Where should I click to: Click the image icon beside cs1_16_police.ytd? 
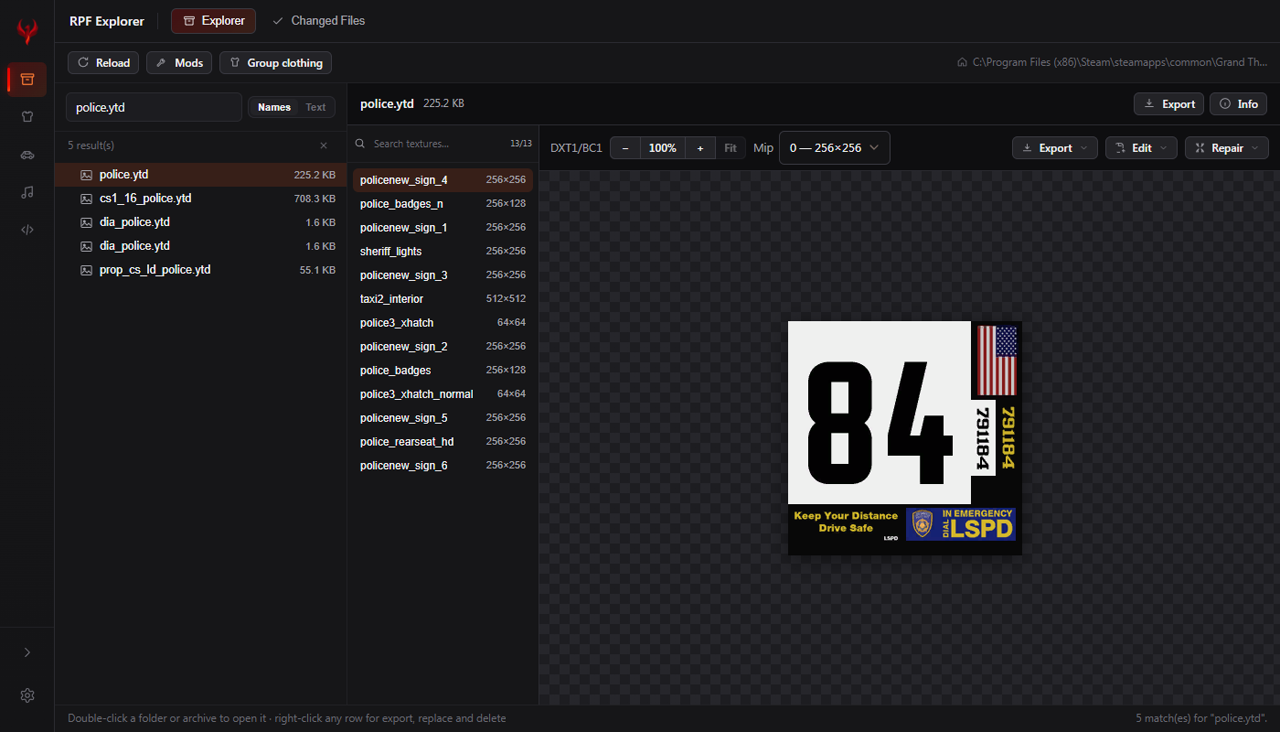click(x=87, y=199)
